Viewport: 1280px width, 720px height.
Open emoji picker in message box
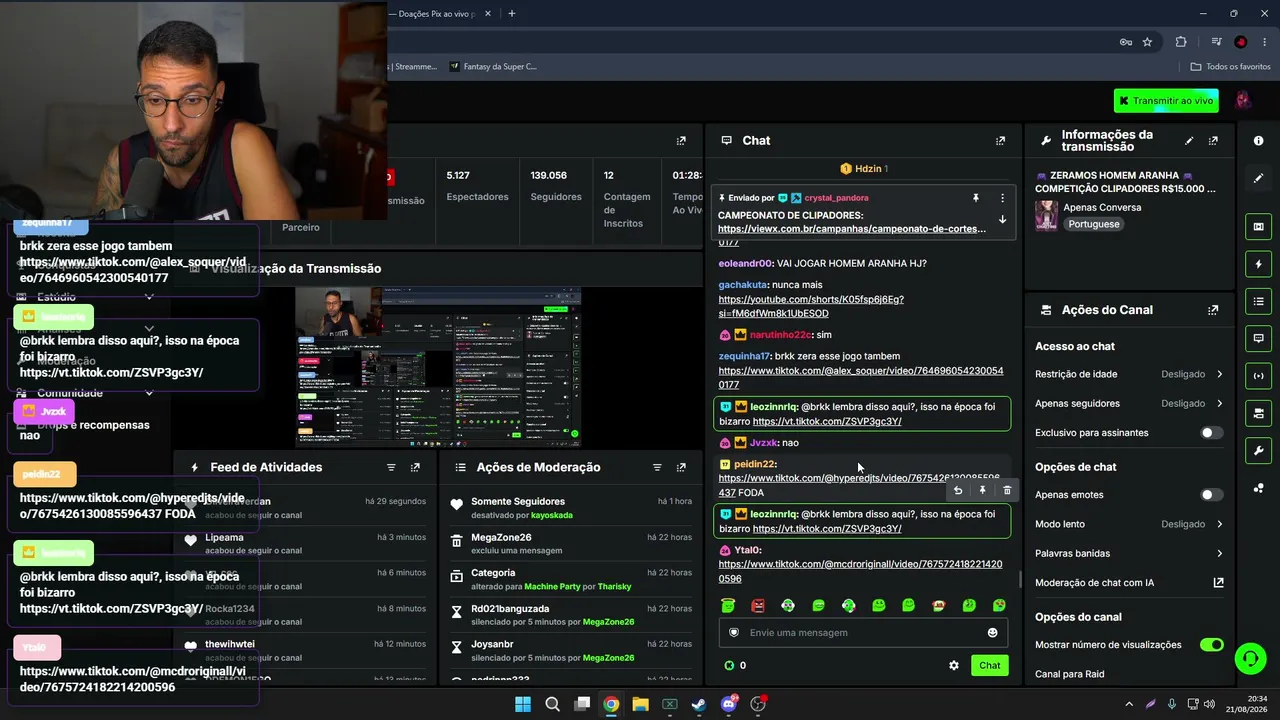tap(992, 632)
